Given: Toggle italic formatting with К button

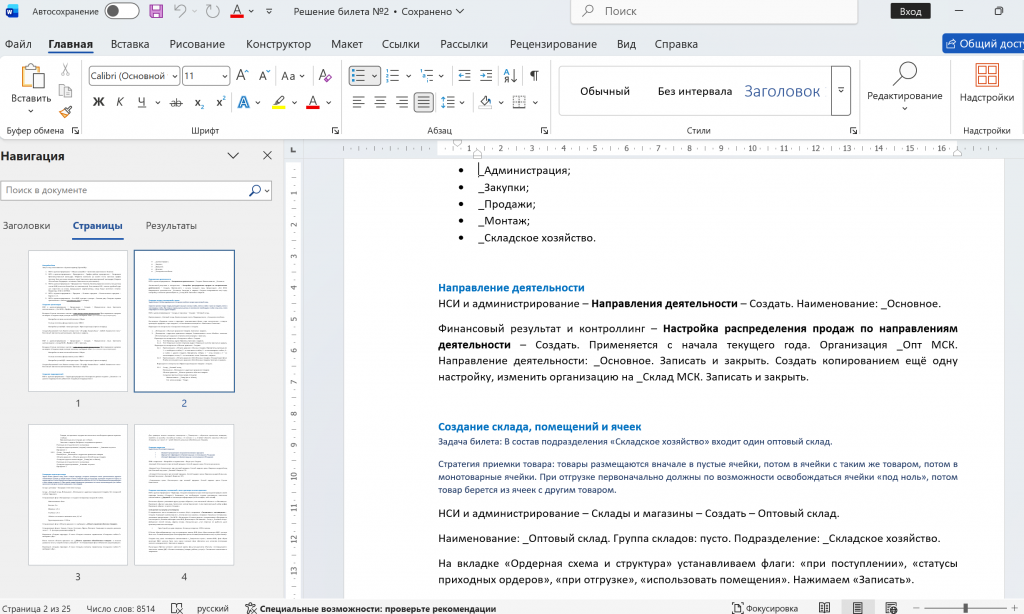Looking at the screenshot, I should click(x=120, y=102).
